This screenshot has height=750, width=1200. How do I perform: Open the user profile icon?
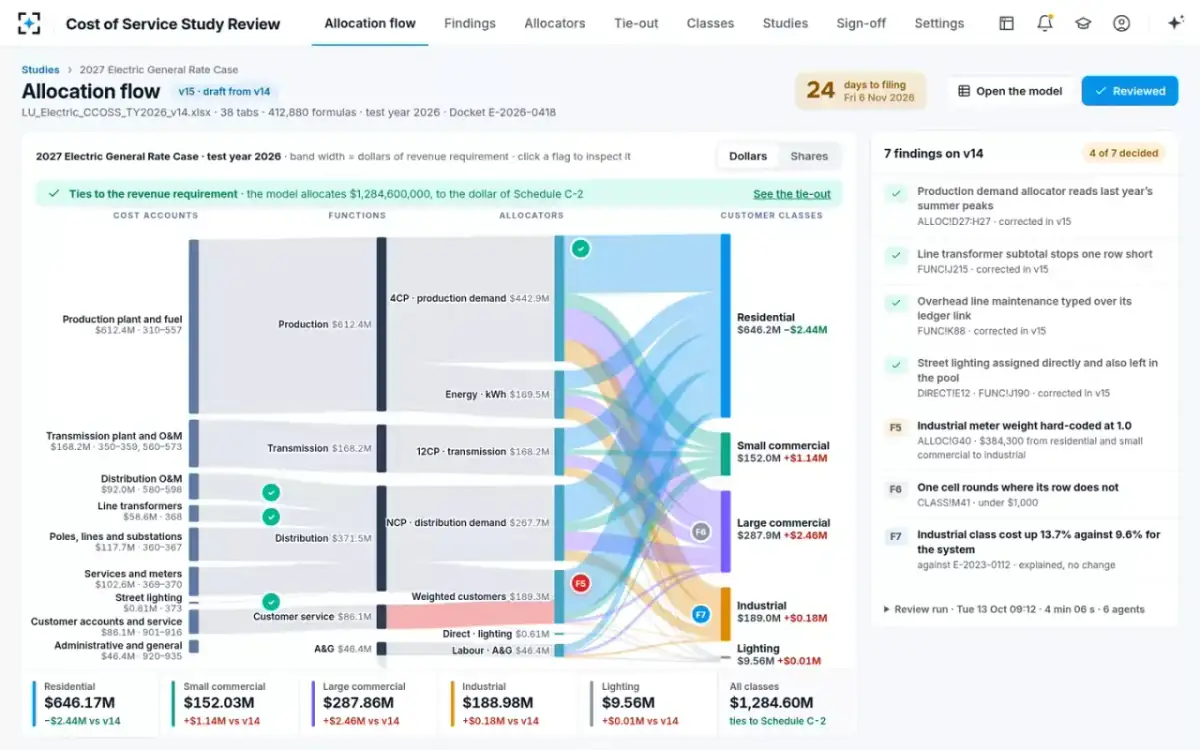pos(1121,23)
